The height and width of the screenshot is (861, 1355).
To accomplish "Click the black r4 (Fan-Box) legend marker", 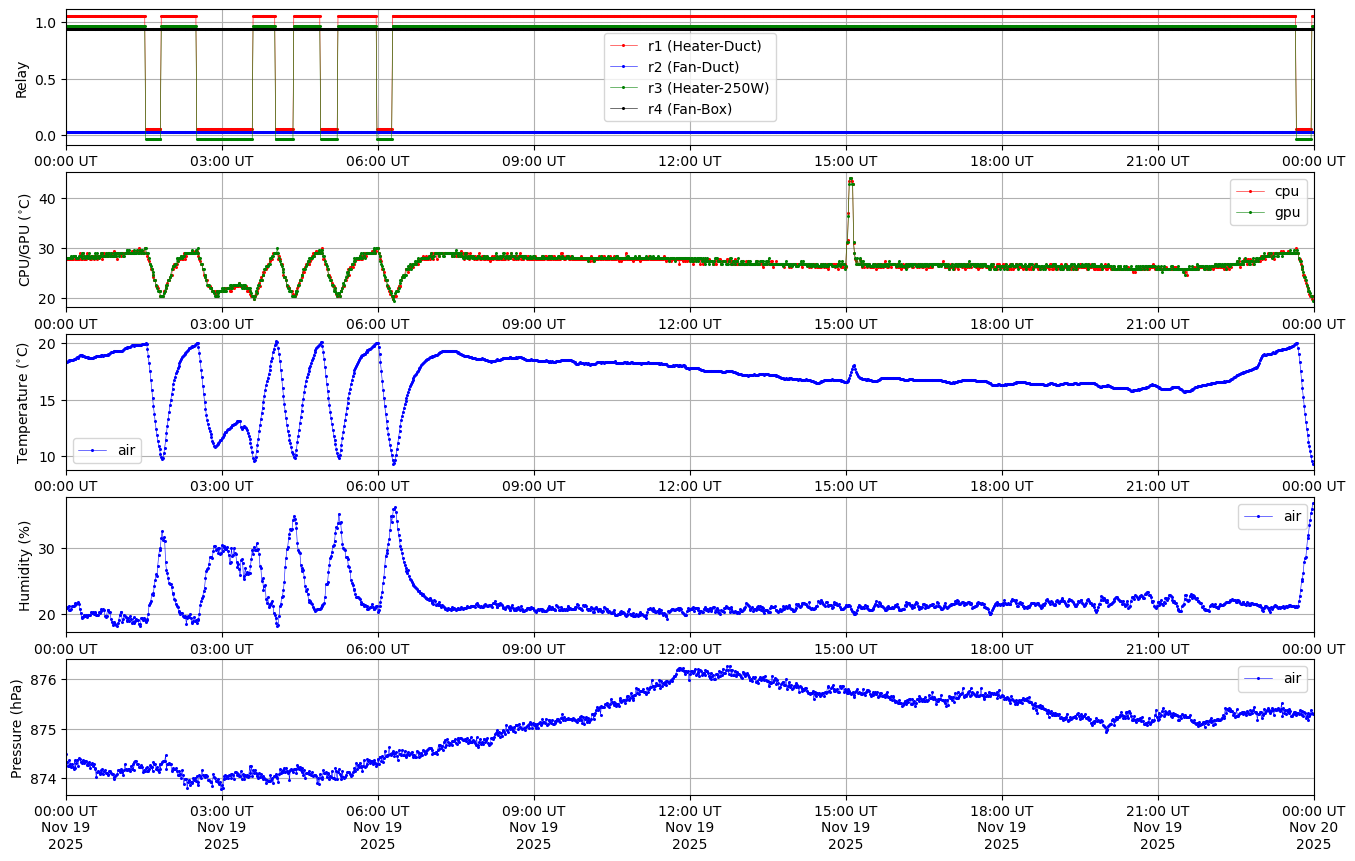I will coord(624,109).
